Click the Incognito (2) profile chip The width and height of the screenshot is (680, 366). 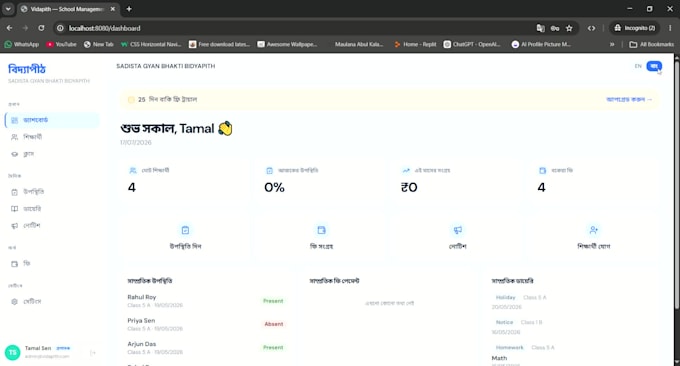(x=634, y=28)
